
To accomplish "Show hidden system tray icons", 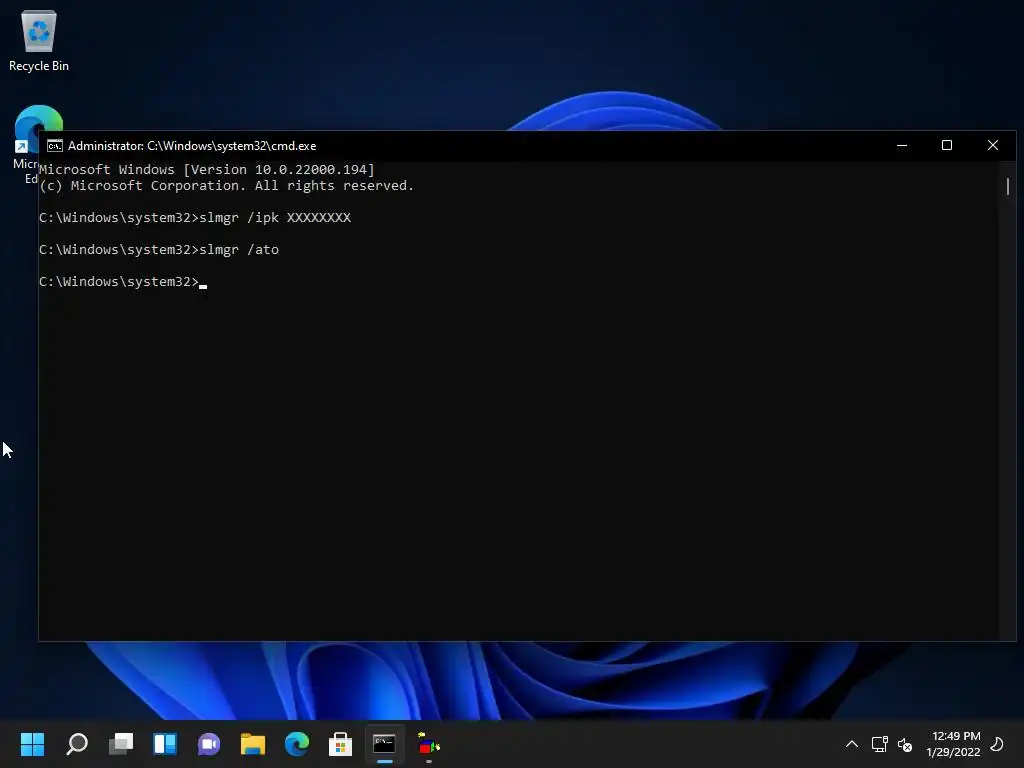I will click(x=852, y=744).
